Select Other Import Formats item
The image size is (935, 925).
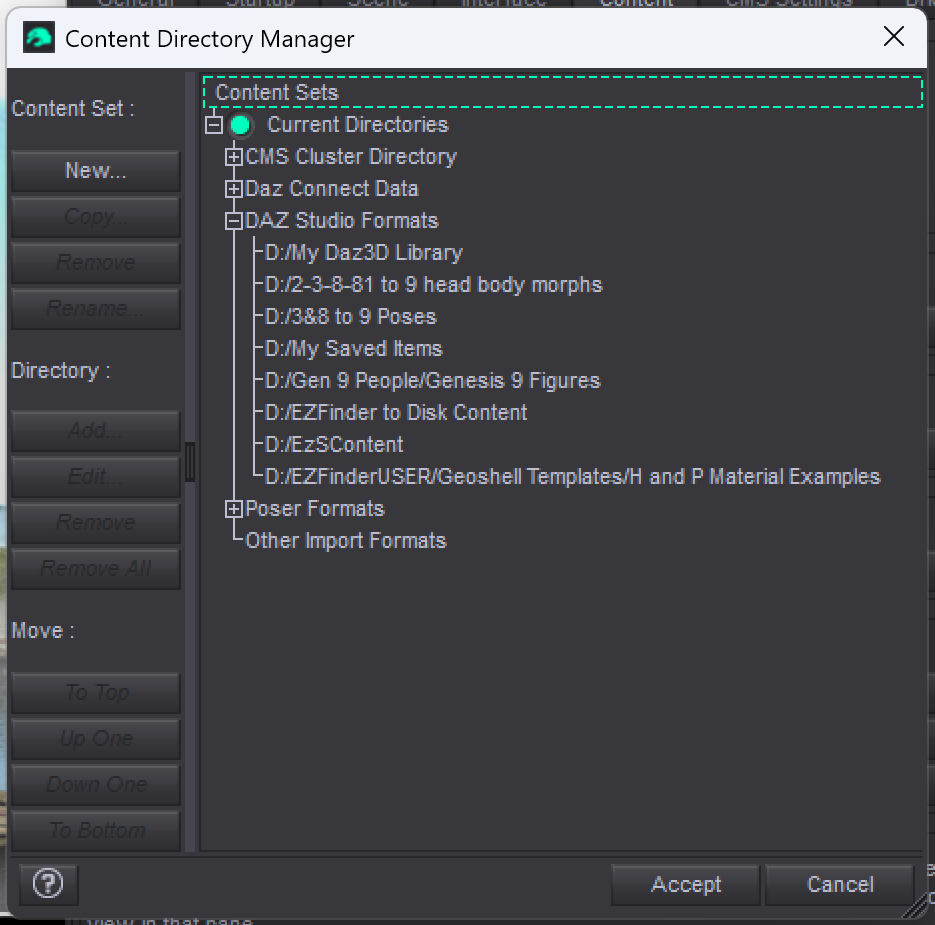pyautogui.click(x=346, y=541)
